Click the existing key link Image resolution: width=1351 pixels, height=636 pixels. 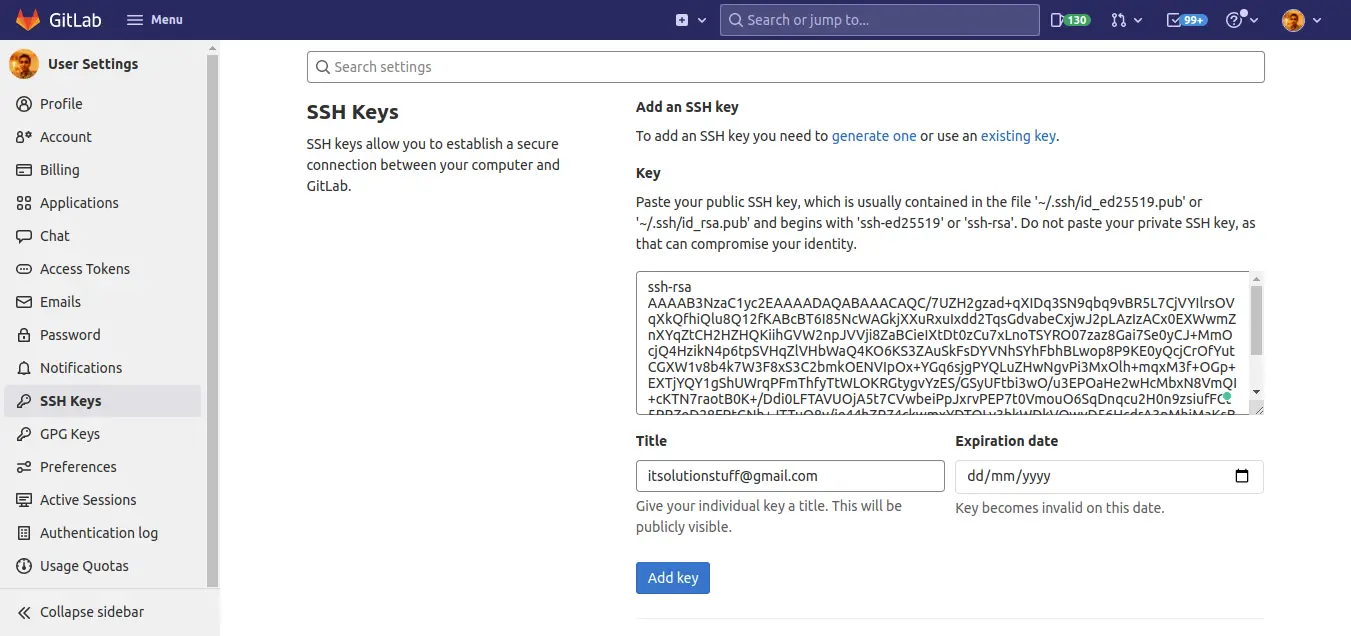pos(1017,135)
